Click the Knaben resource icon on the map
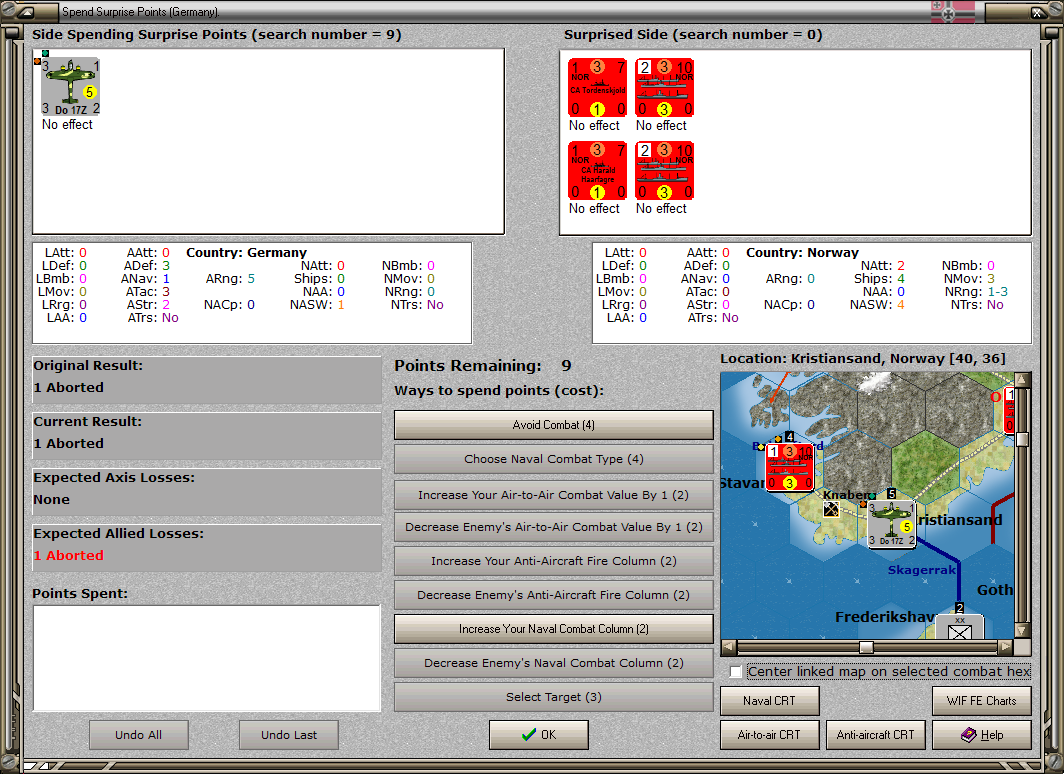Screen dimensions: 1064x774 (831, 509)
